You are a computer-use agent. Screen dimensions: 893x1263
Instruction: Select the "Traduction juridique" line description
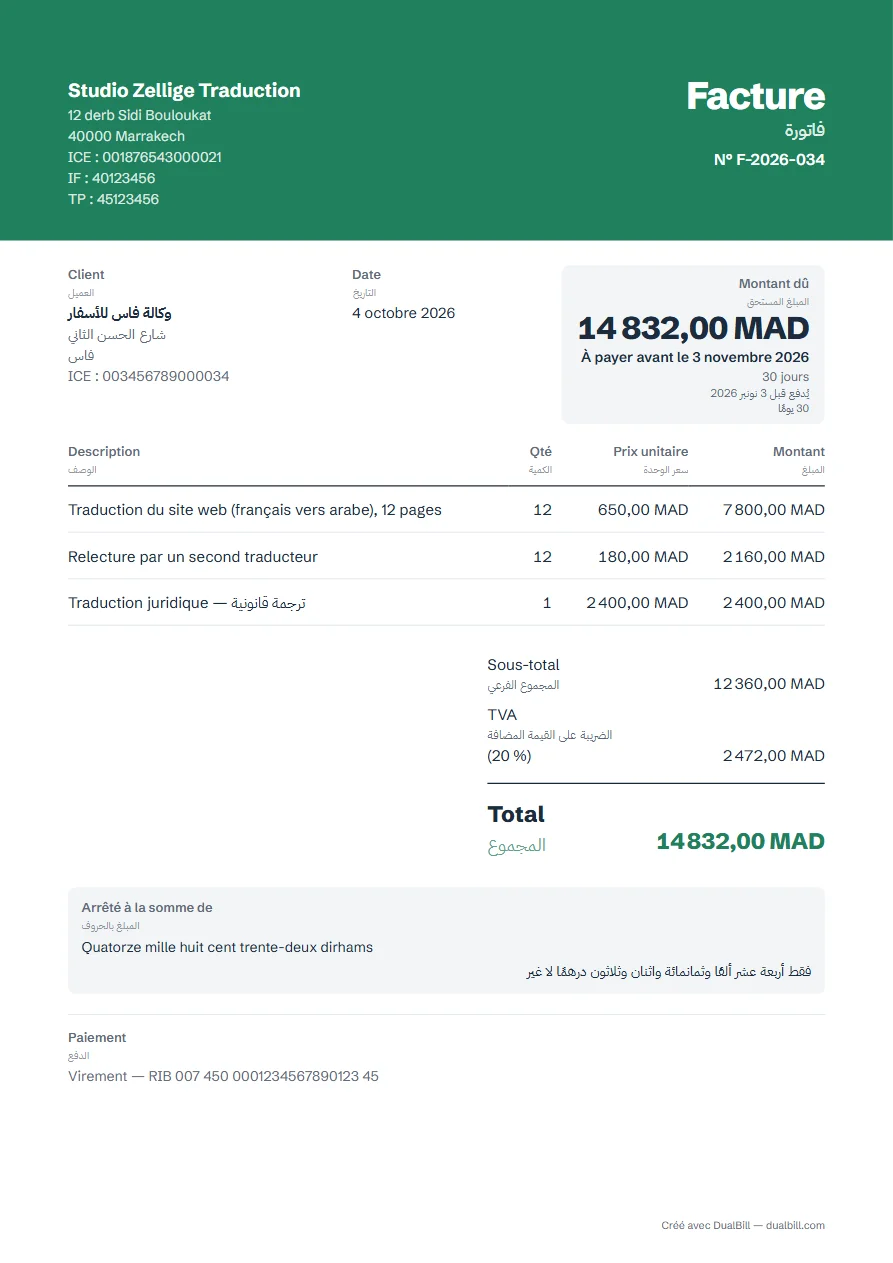(187, 603)
